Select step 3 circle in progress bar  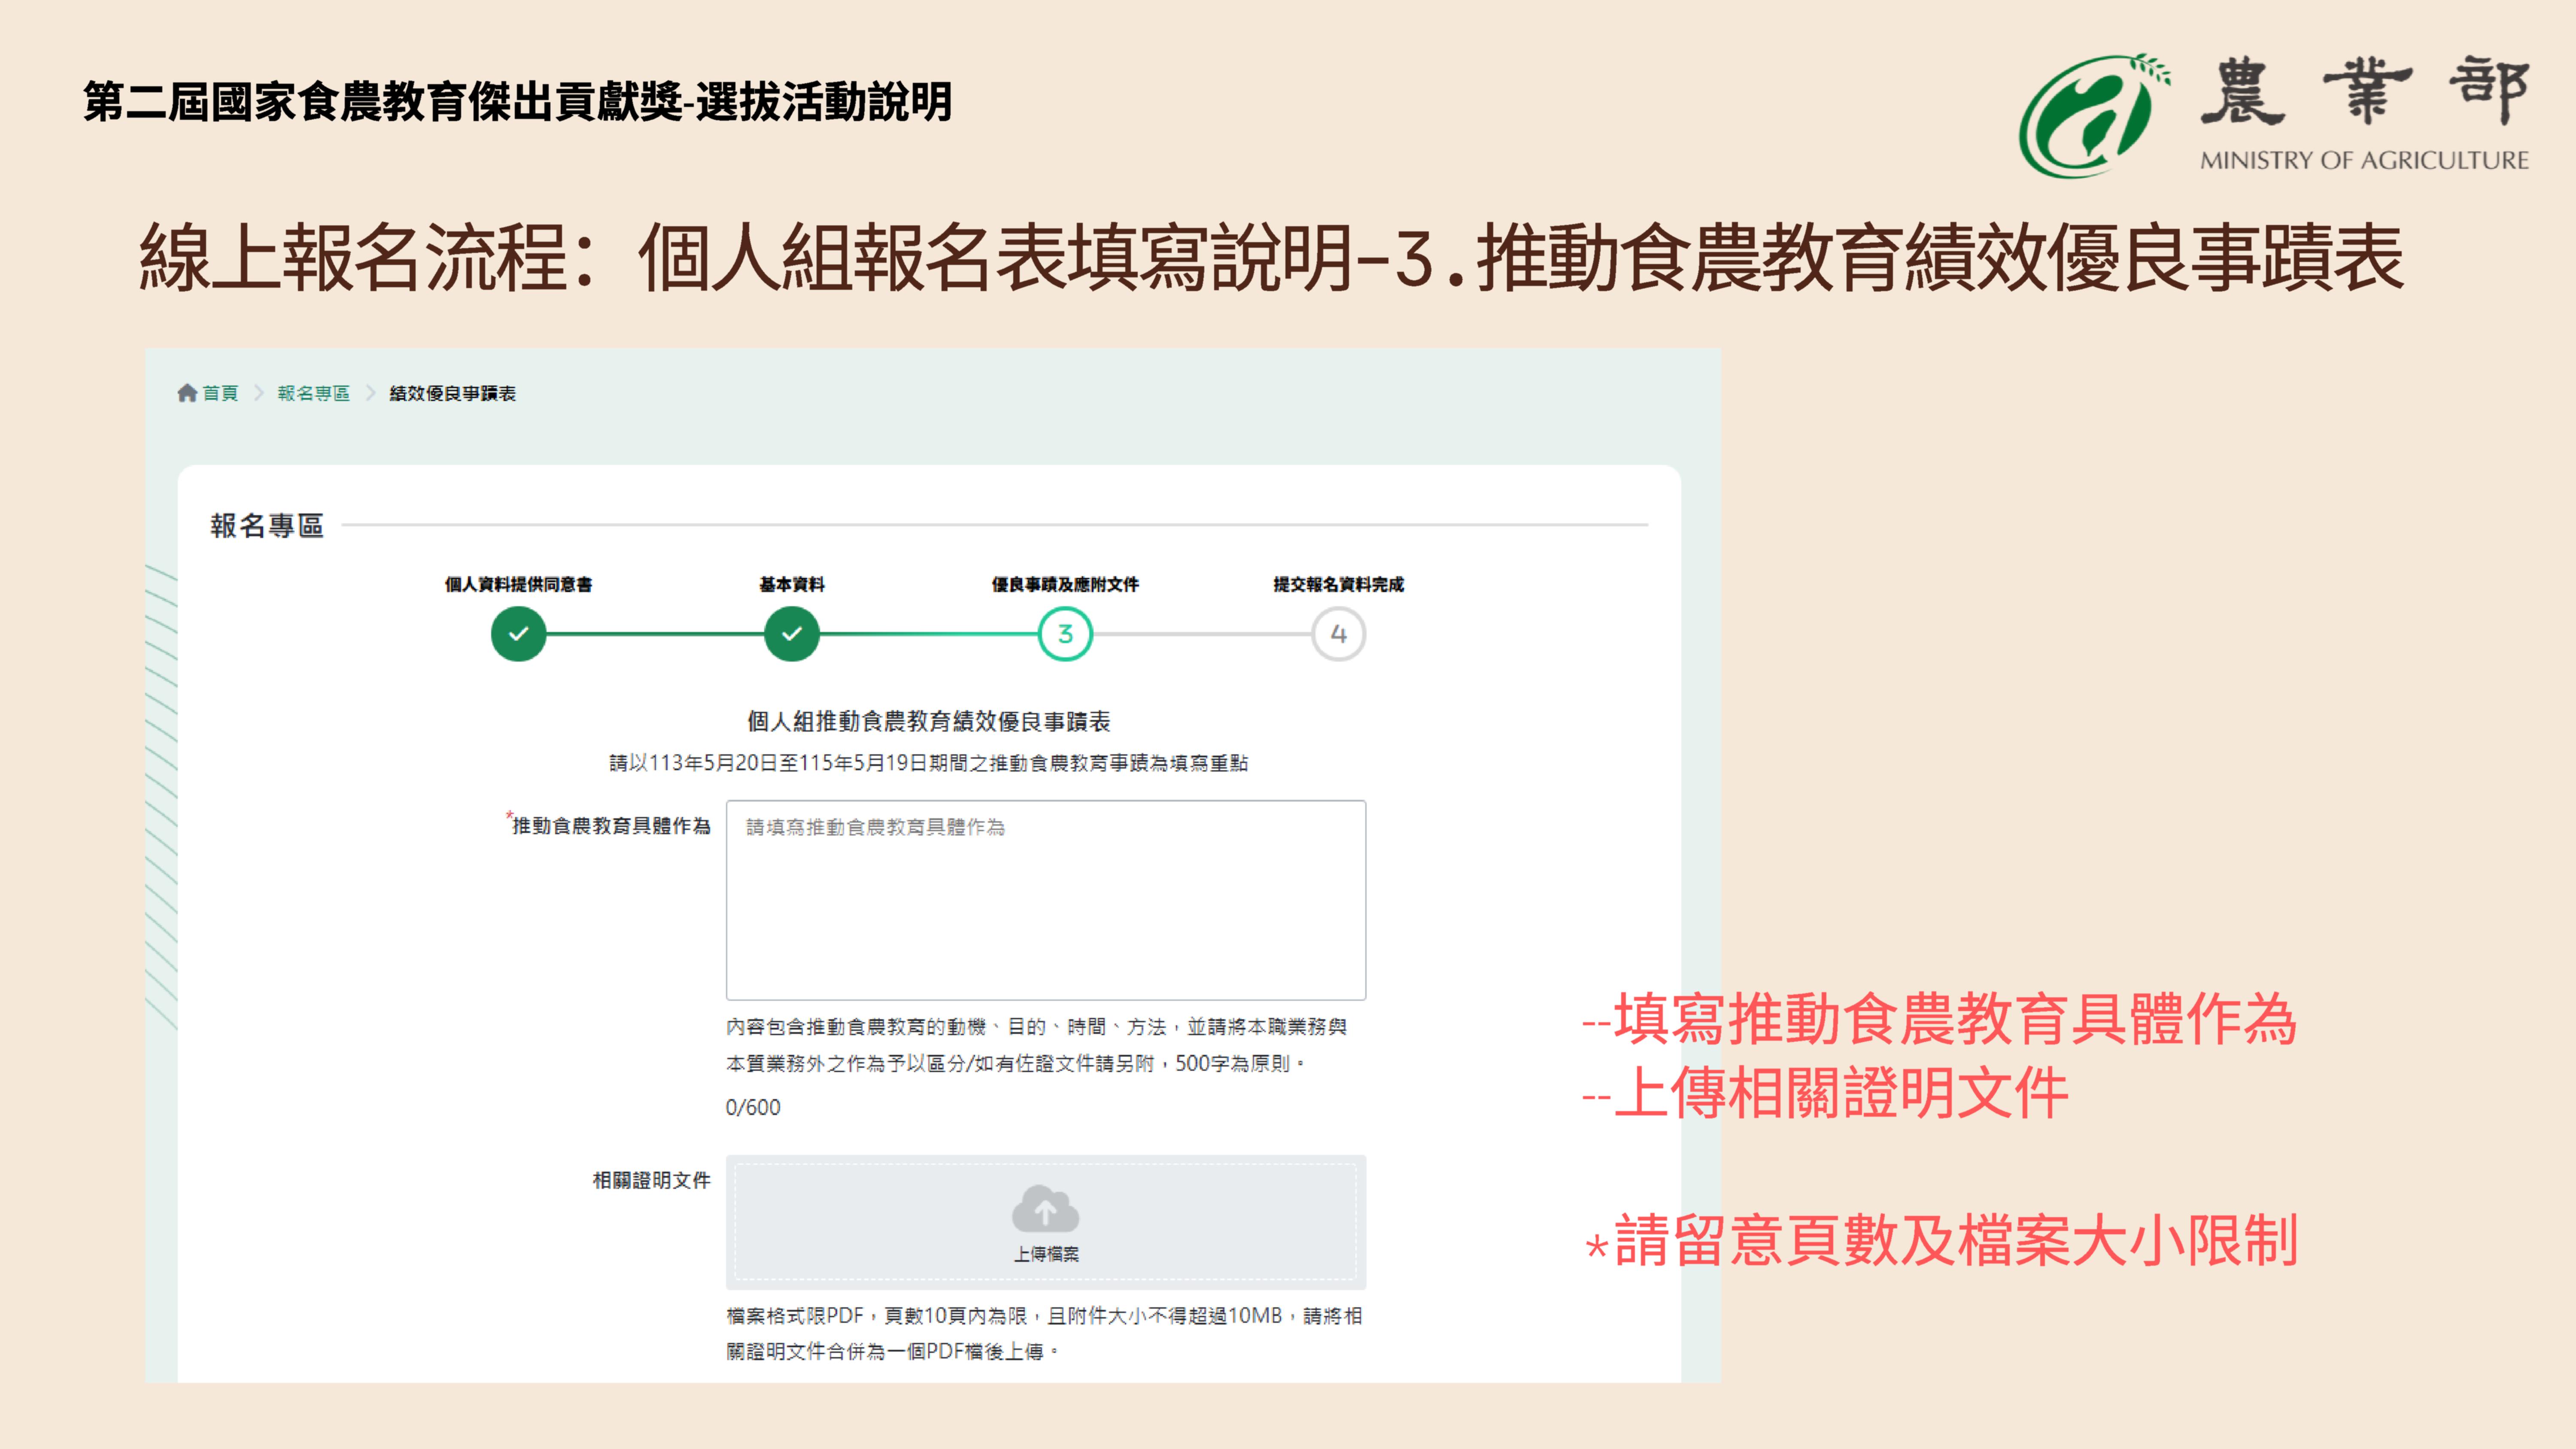1065,634
